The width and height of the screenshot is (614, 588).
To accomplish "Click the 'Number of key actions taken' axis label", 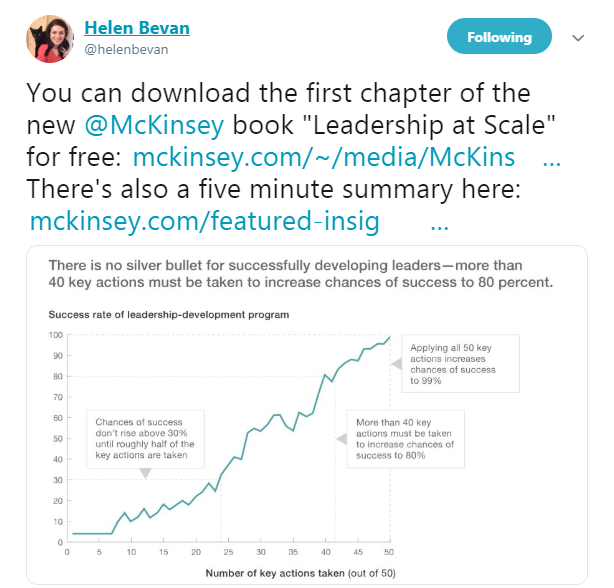I will 300,573.
